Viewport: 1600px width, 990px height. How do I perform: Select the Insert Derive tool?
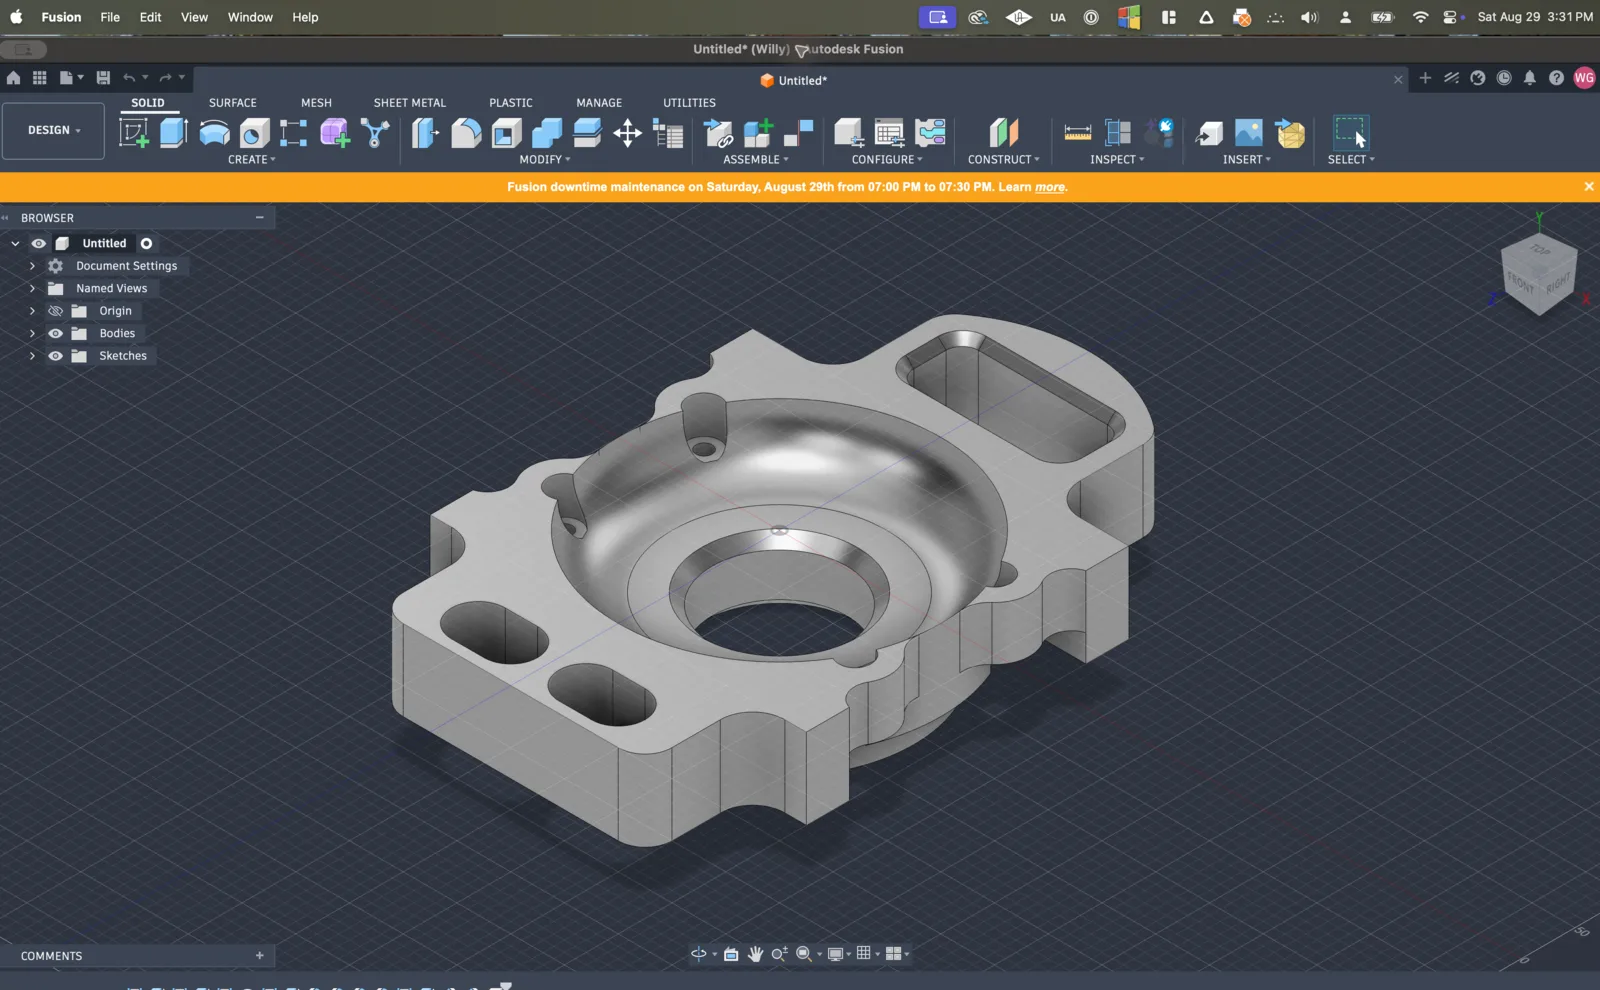tap(1208, 132)
